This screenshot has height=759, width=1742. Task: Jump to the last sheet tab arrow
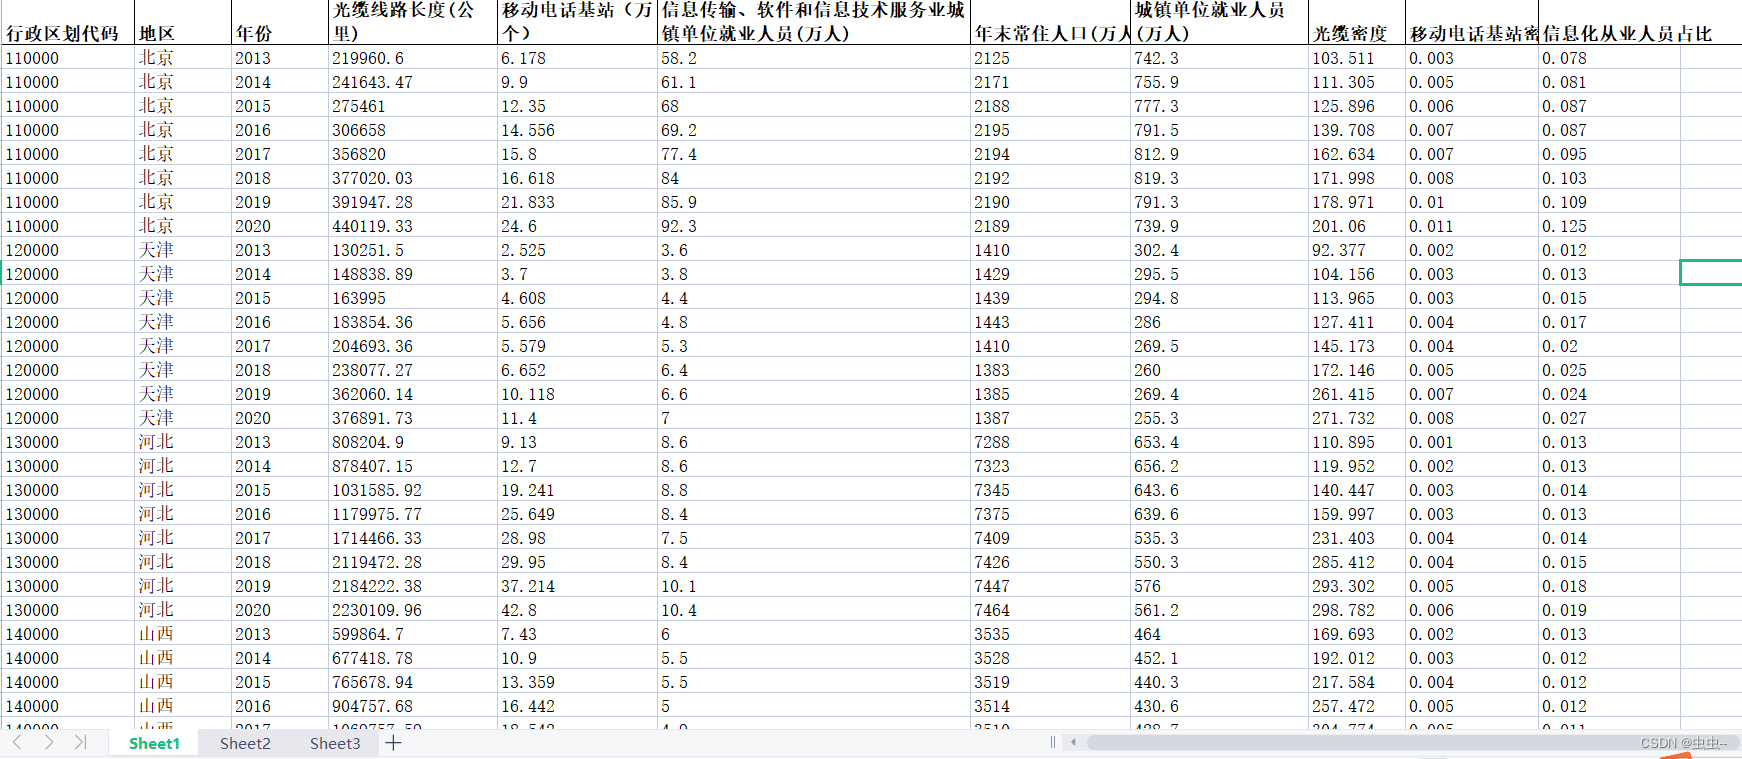pyautogui.click(x=80, y=742)
